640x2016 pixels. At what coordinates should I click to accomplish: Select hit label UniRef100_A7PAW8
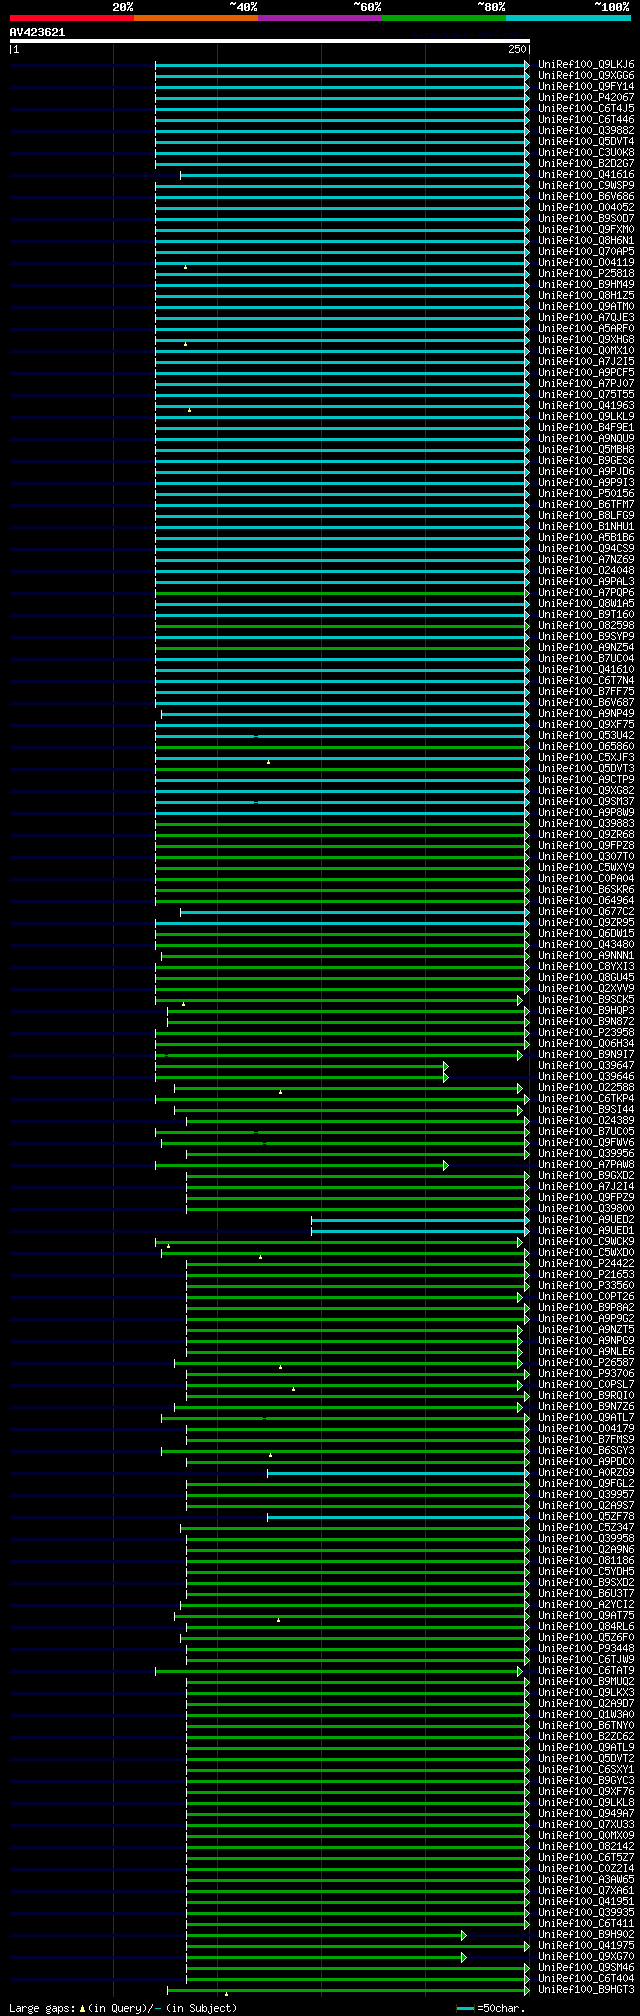[x=586, y=1164]
